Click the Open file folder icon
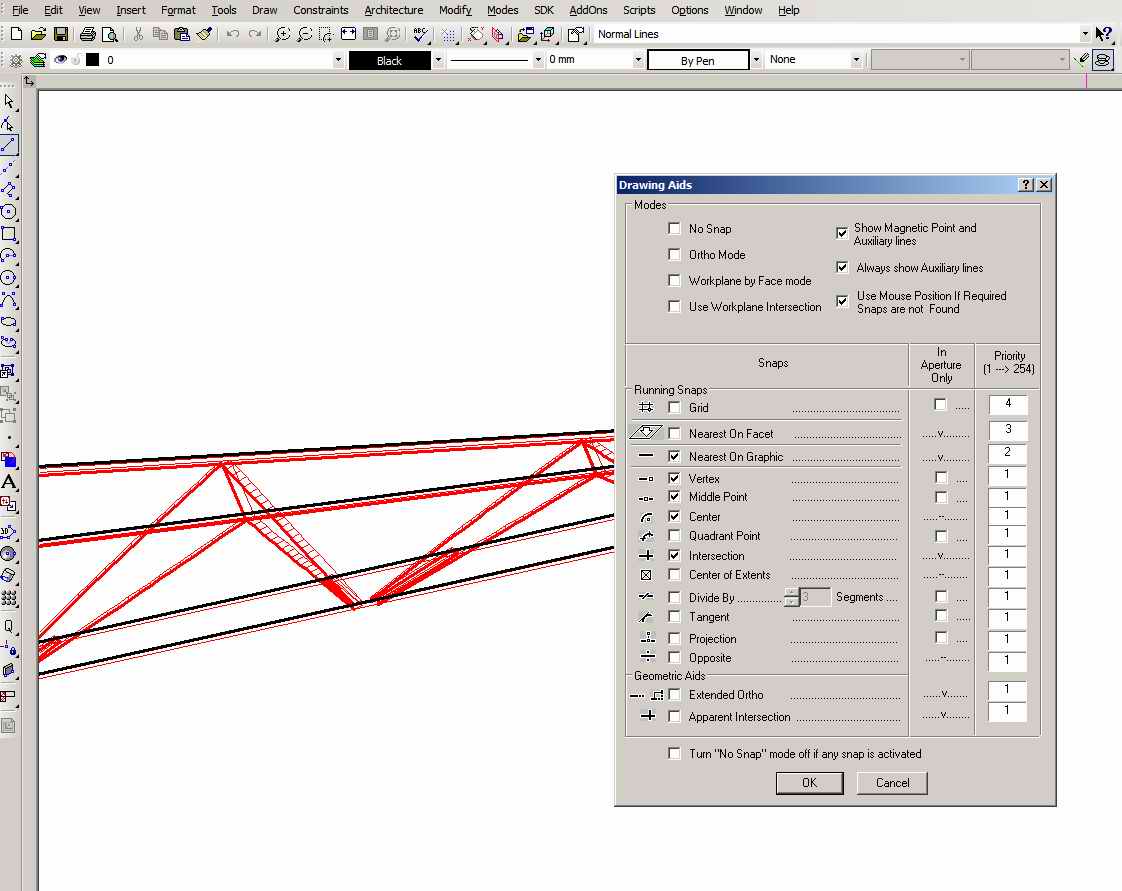Image resolution: width=1122 pixels, height=891 pixels. [x=39, y=34]
